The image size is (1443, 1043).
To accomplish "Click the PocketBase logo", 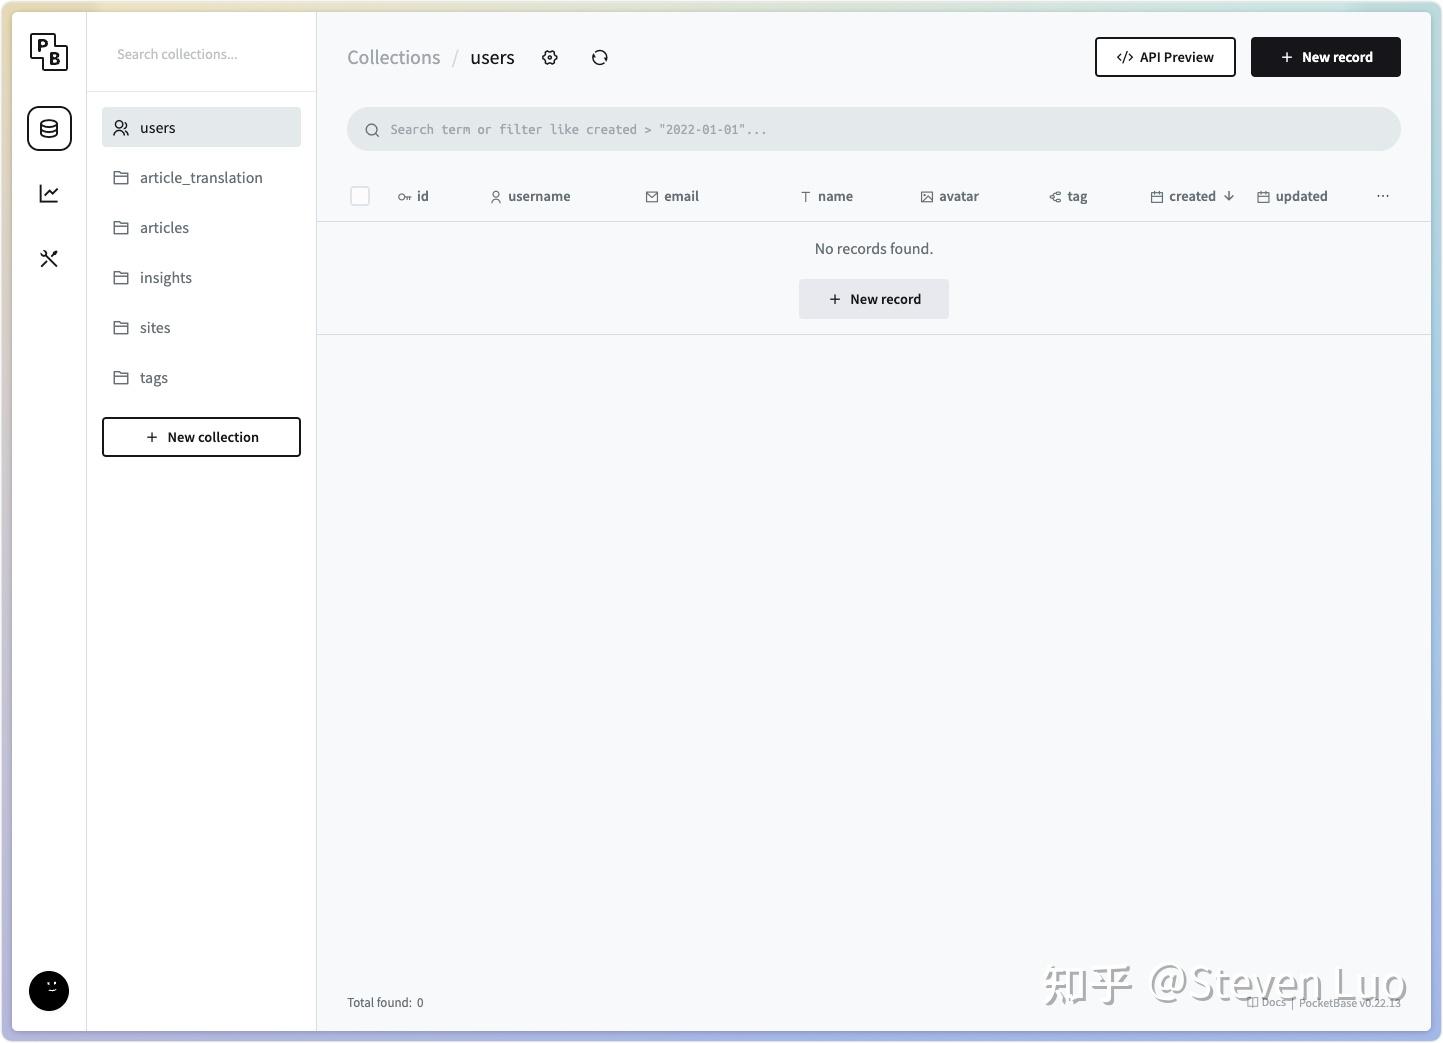I will pyautogui.click(x=49, y=52).
